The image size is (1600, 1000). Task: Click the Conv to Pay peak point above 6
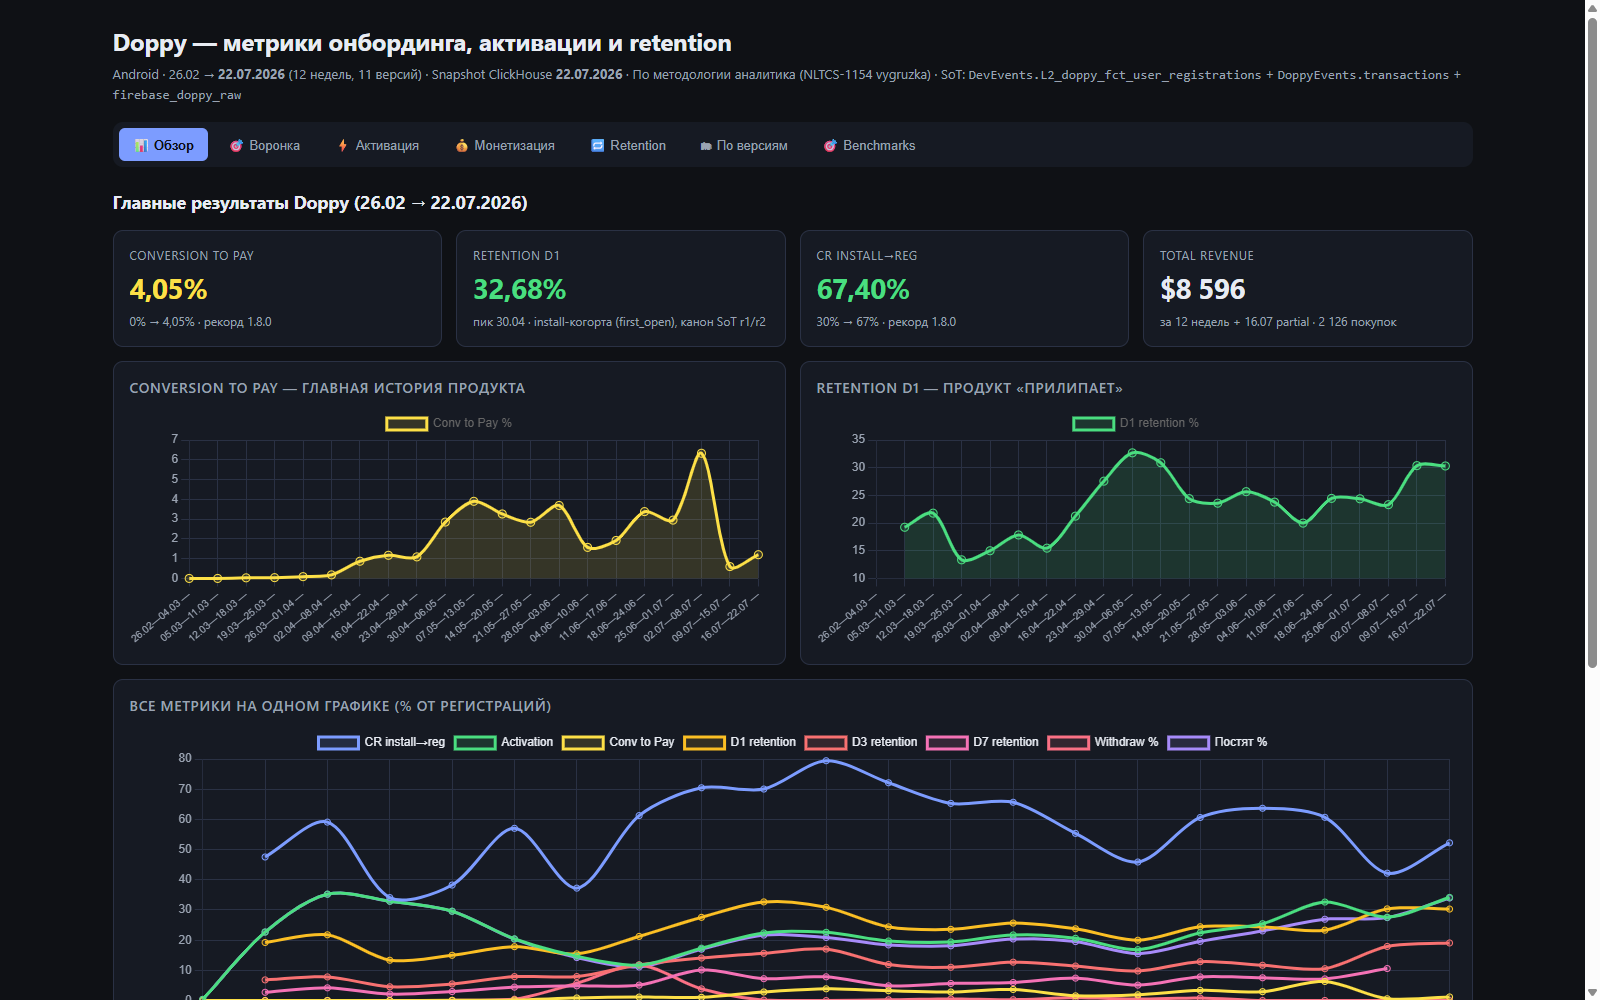tap(701, 453)
